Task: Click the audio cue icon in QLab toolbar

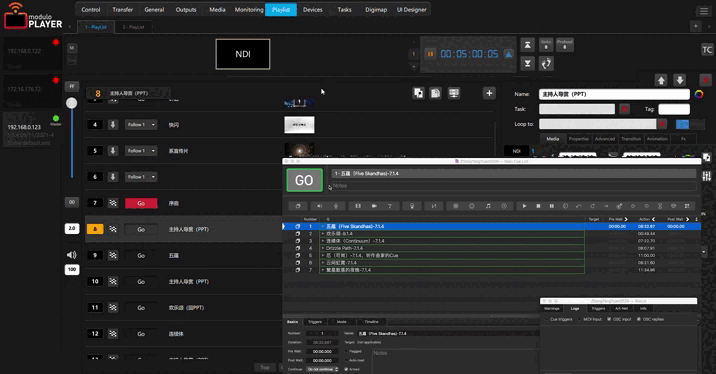Action: coord(319,206)
